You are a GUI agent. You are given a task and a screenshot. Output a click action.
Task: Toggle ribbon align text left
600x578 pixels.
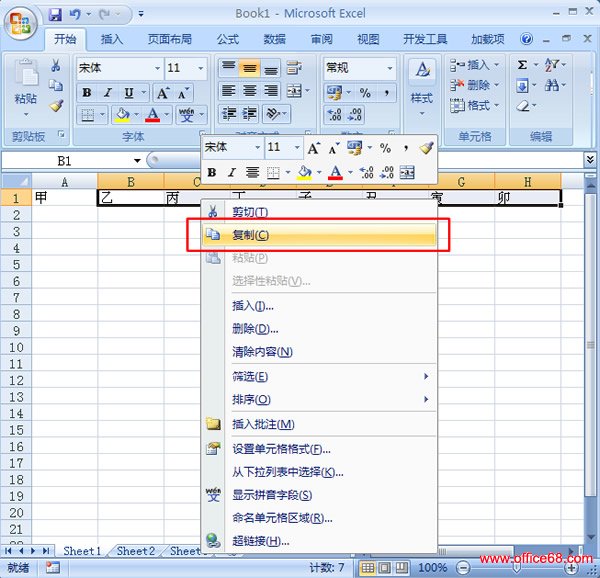[x=228, y=91]
